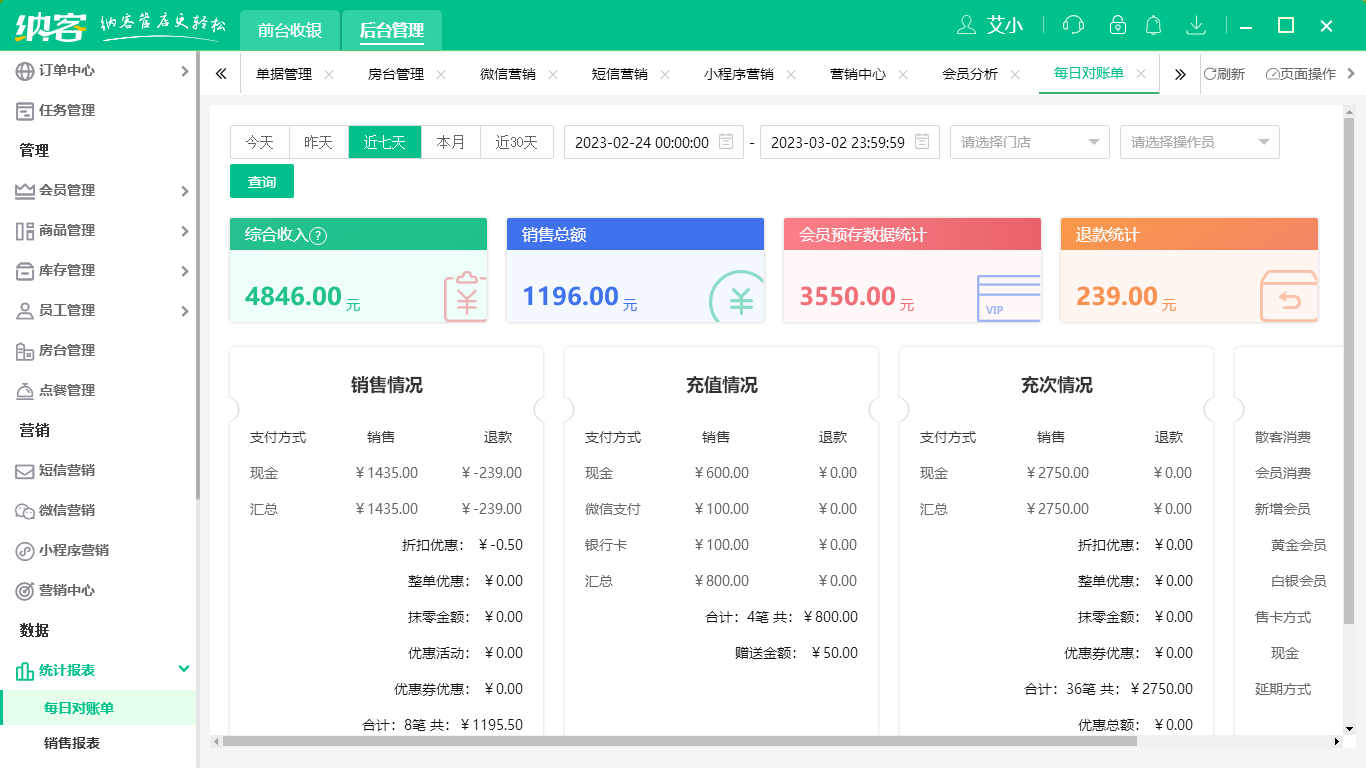Click 刷新 to refresh the page
1366x768 pixels.
(x=1228, y=73)
